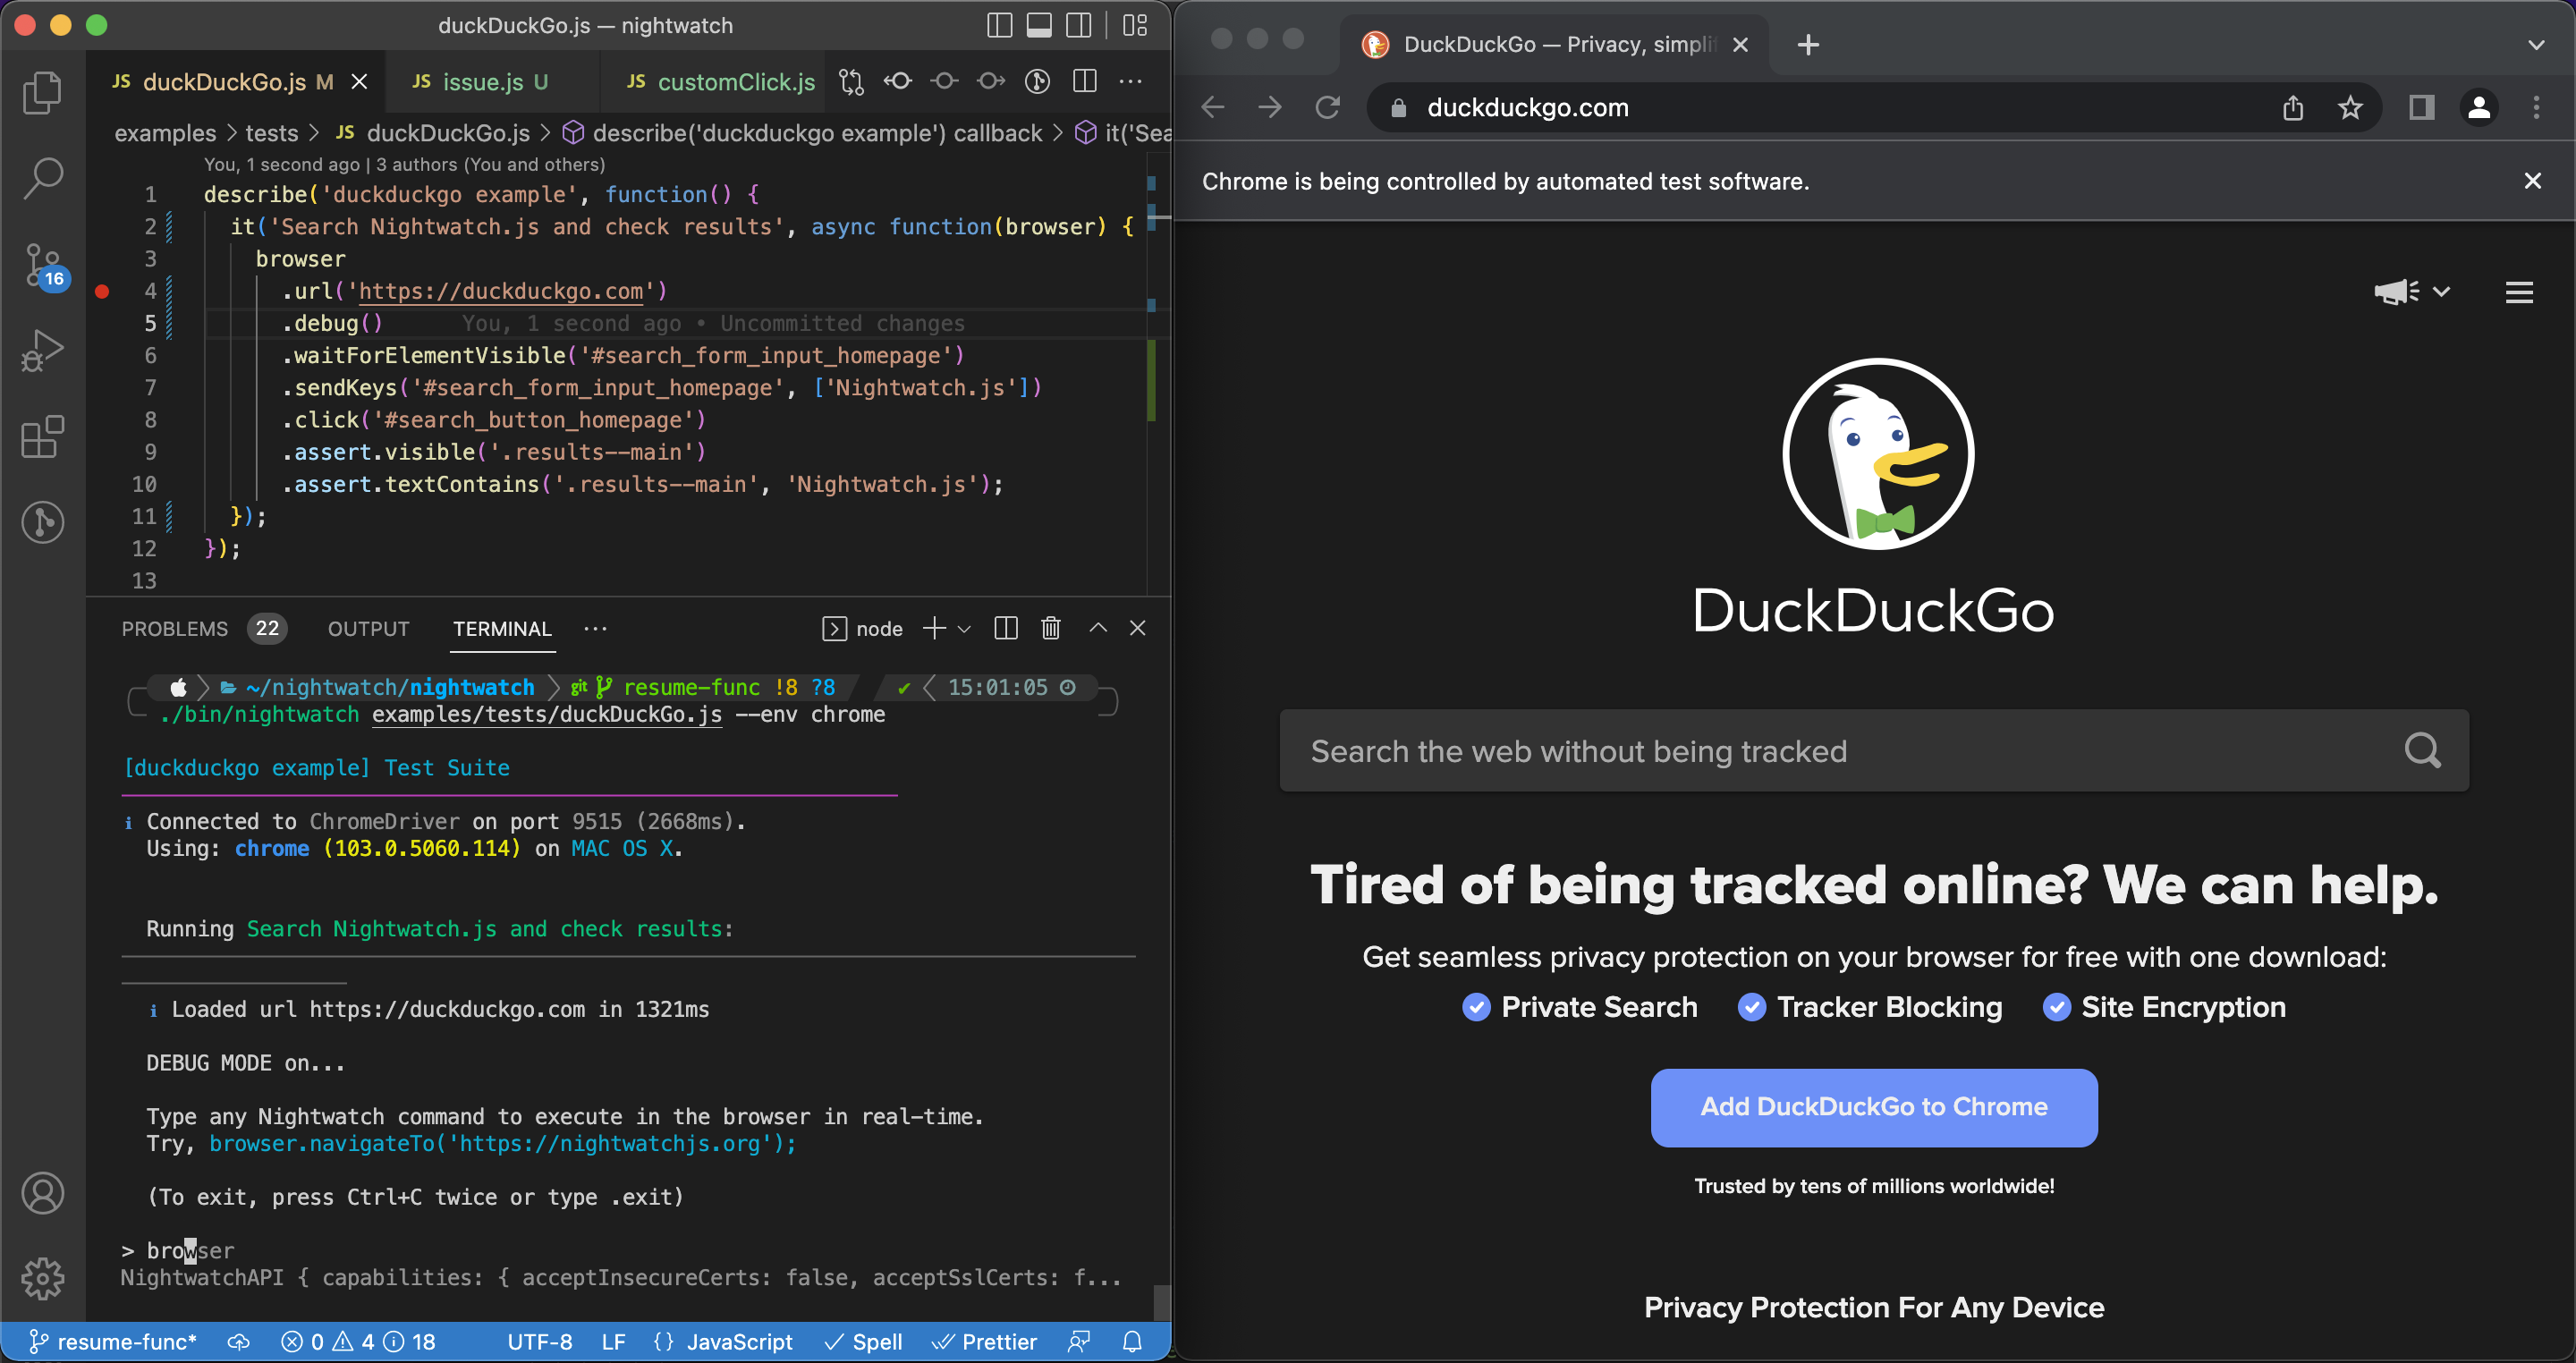Open the GitLens sidebar icon

point(42,522)
